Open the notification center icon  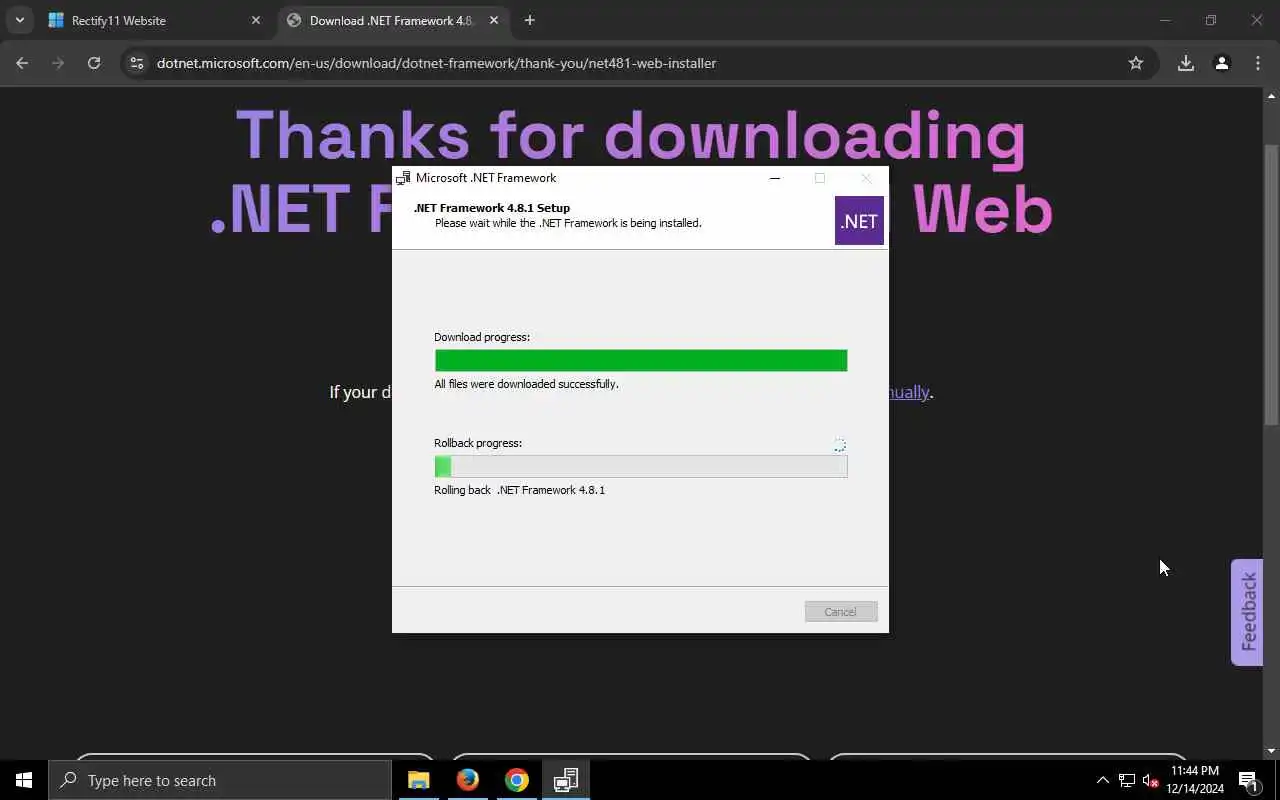pyautogui.click(x=1248, y=780)
